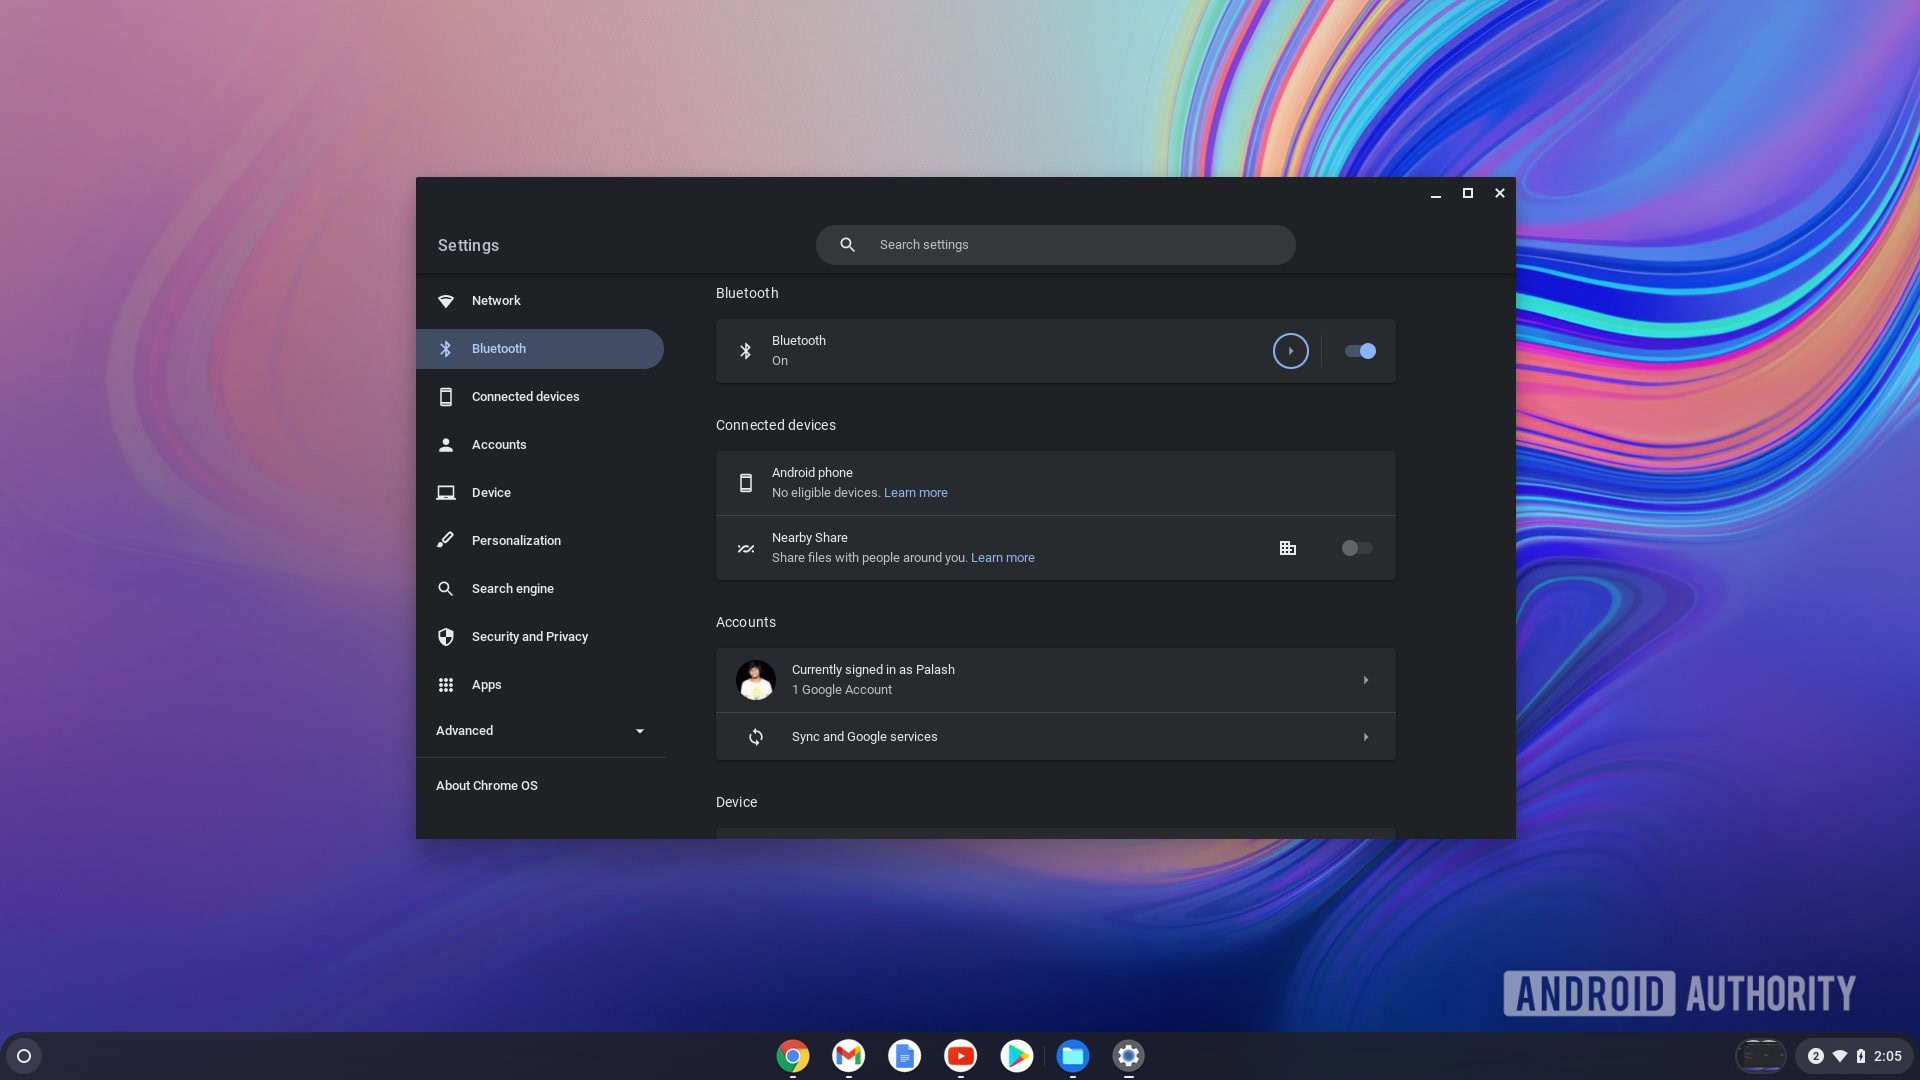Viewport: 1920px width, 1080px height.
Task: Click the enterprise managed building icon
Action: coord(1288,548)
